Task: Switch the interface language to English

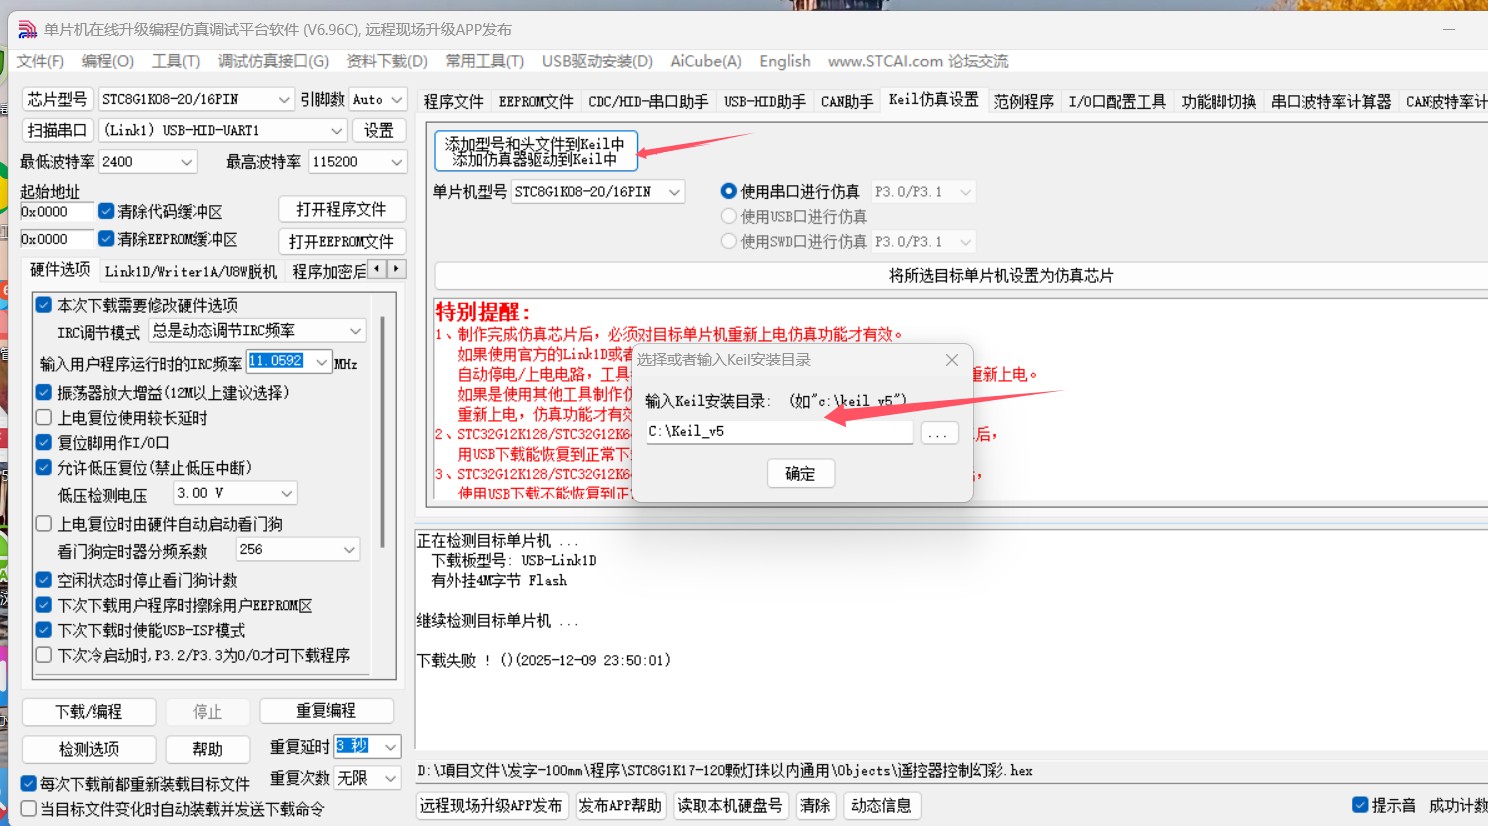Action: coord(784,61)
